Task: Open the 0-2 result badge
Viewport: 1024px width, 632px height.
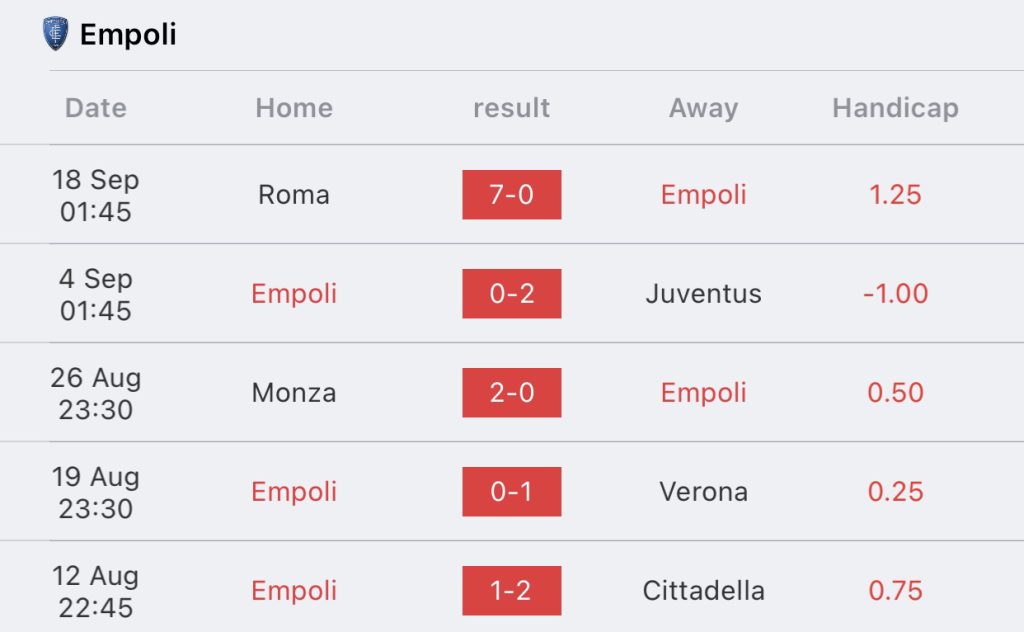Action: (512, 294)
